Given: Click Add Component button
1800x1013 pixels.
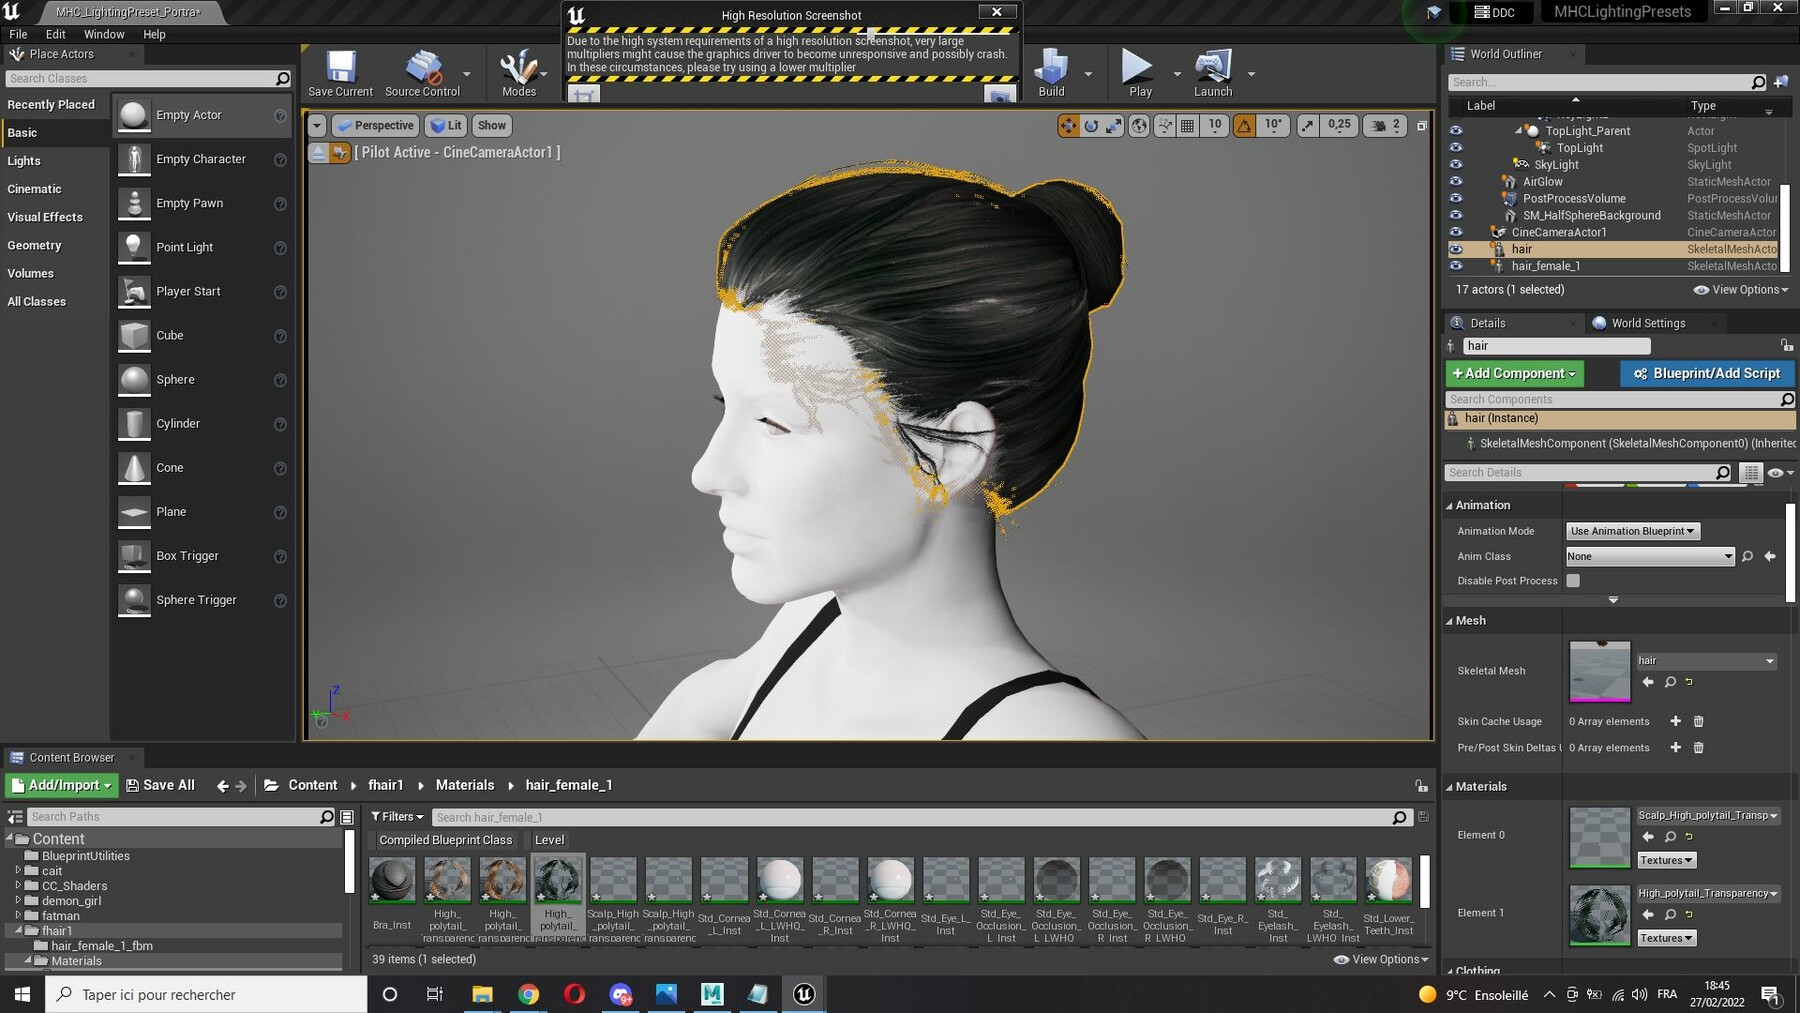Looking at the screenshot, I should point(1514,373).
